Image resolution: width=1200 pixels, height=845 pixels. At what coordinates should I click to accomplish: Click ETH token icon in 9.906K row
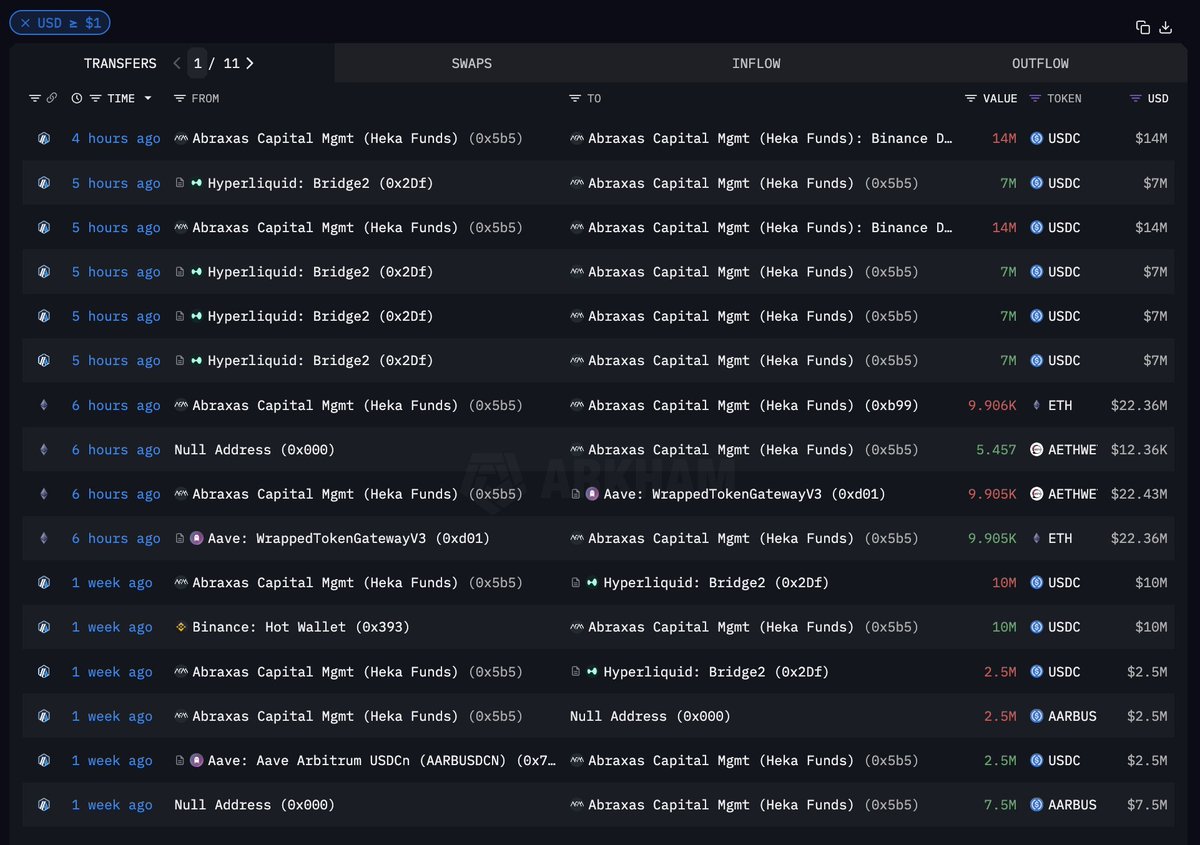pyautogui.click(x=1037, y=405)
